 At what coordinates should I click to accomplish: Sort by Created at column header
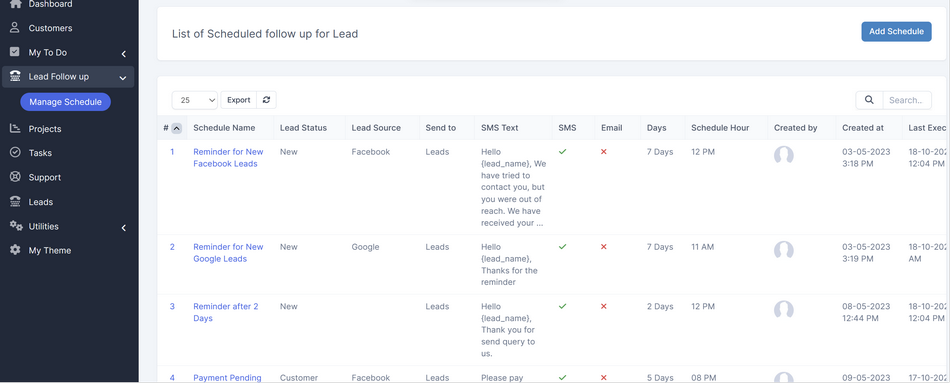(863, 128)
